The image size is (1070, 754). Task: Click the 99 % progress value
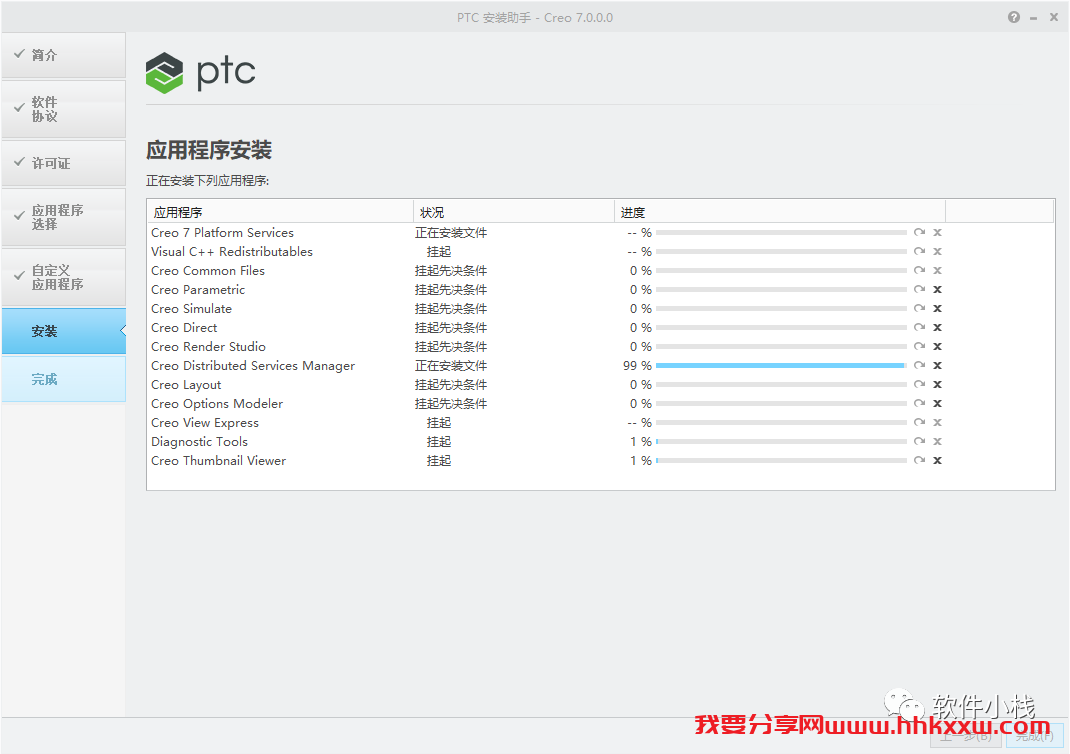point(637,366)
